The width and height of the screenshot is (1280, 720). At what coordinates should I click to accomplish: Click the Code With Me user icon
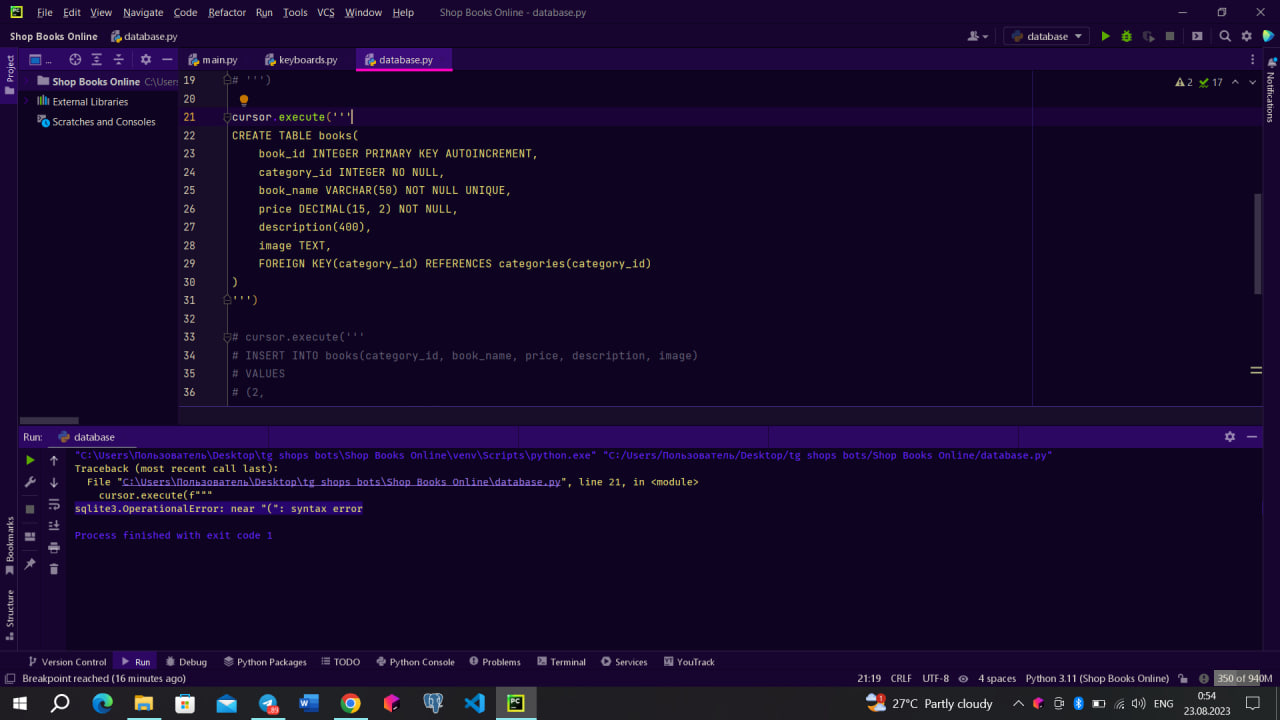(x=977, y=36)
